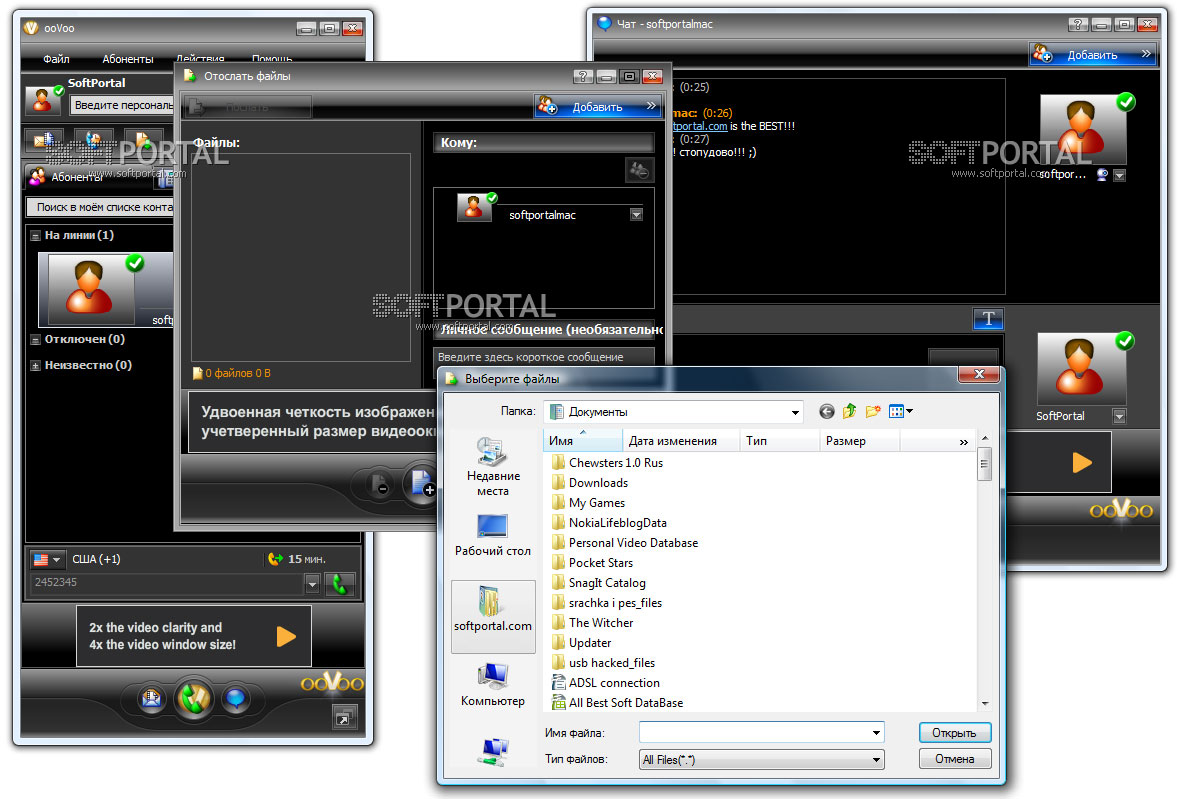1178x799 pixels.
Task: Open text chat via blue bubble icon
Action: pyautogui.click(x=236, y=699)
